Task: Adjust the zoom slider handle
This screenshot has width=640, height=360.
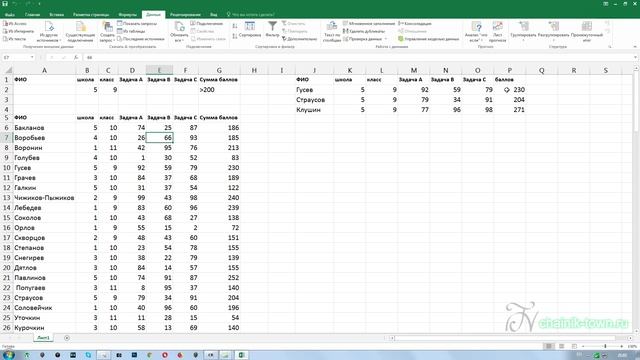Action: tap(605, 346)
